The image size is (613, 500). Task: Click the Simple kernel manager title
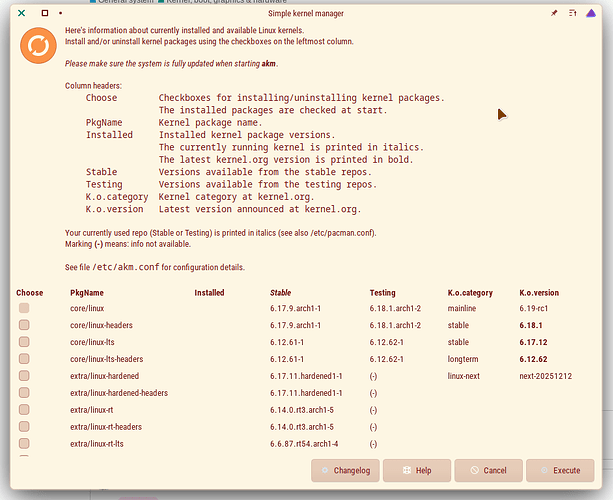[x=306, y=13]
